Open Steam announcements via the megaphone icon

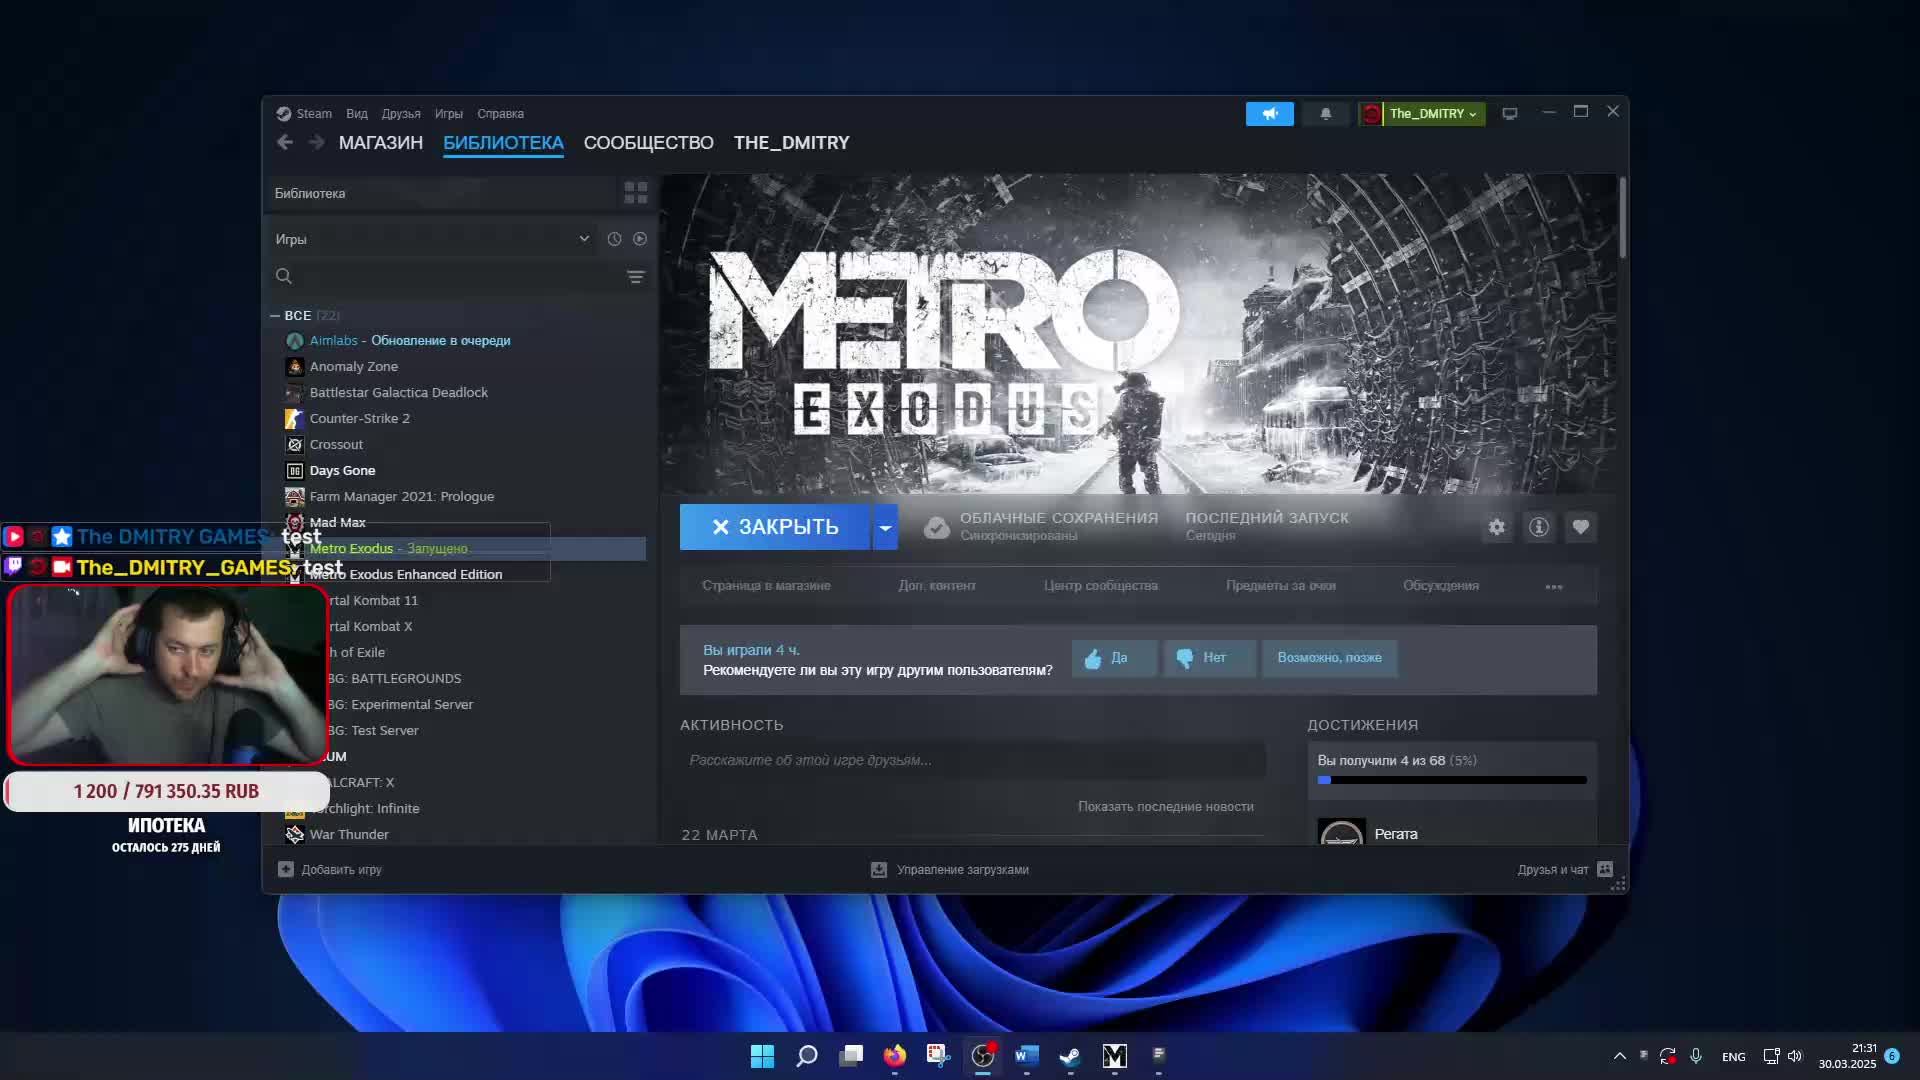[x=1268, y=113]
